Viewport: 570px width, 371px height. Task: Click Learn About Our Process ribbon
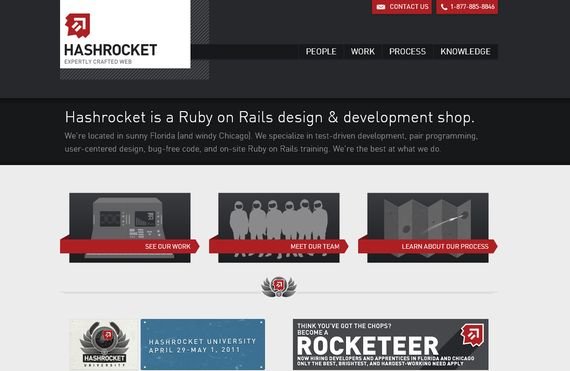428,246
